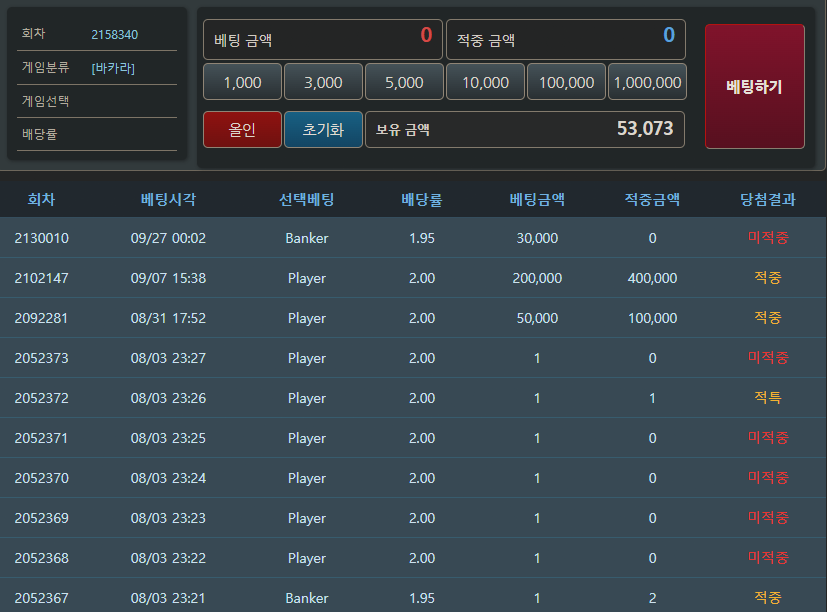The image size is (827, 612).
Task: Click the red 올인 all-in button
Action: [x=242, y=129]
